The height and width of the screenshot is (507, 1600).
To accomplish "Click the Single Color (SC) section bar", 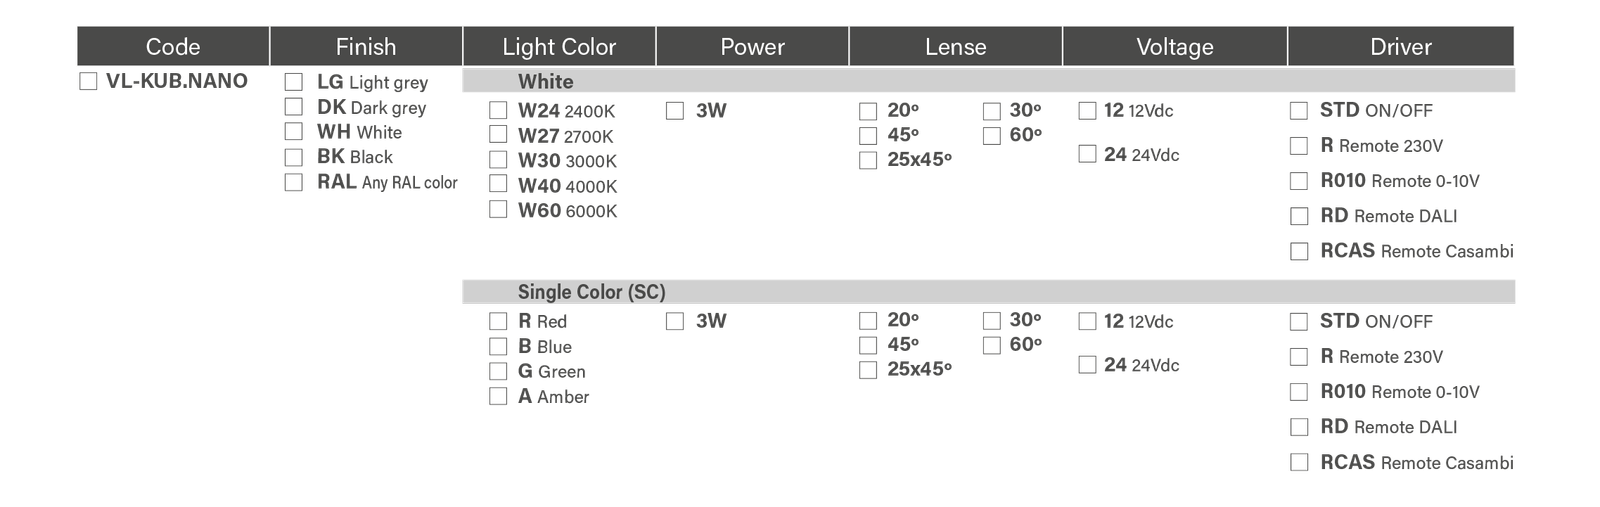I will pos(988,292).
